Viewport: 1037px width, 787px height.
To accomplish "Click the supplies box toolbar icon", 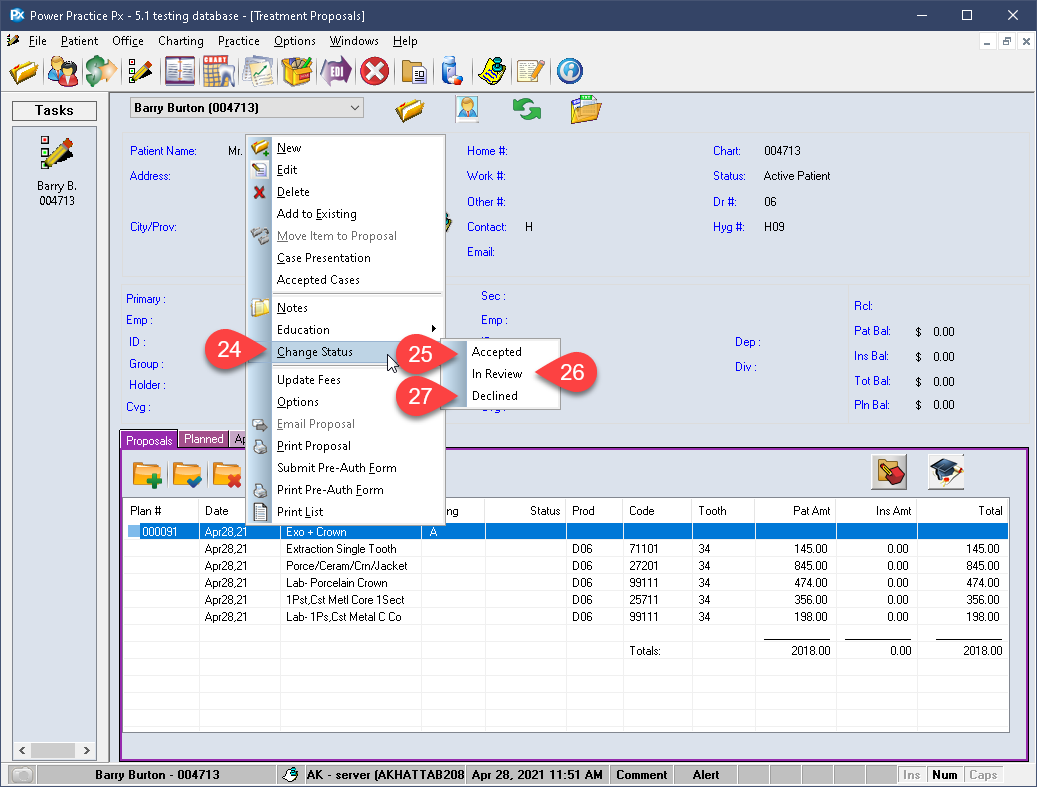I will point(297,71).
